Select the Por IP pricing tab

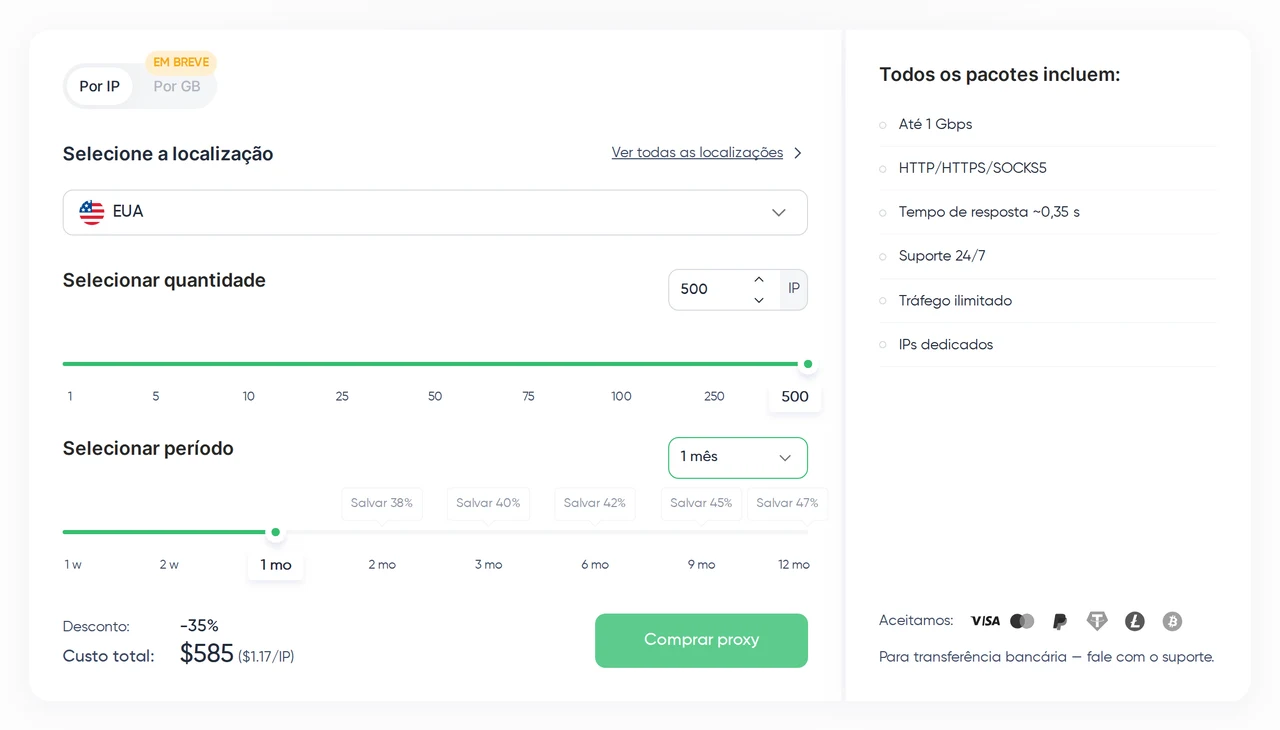click(100, 87)
